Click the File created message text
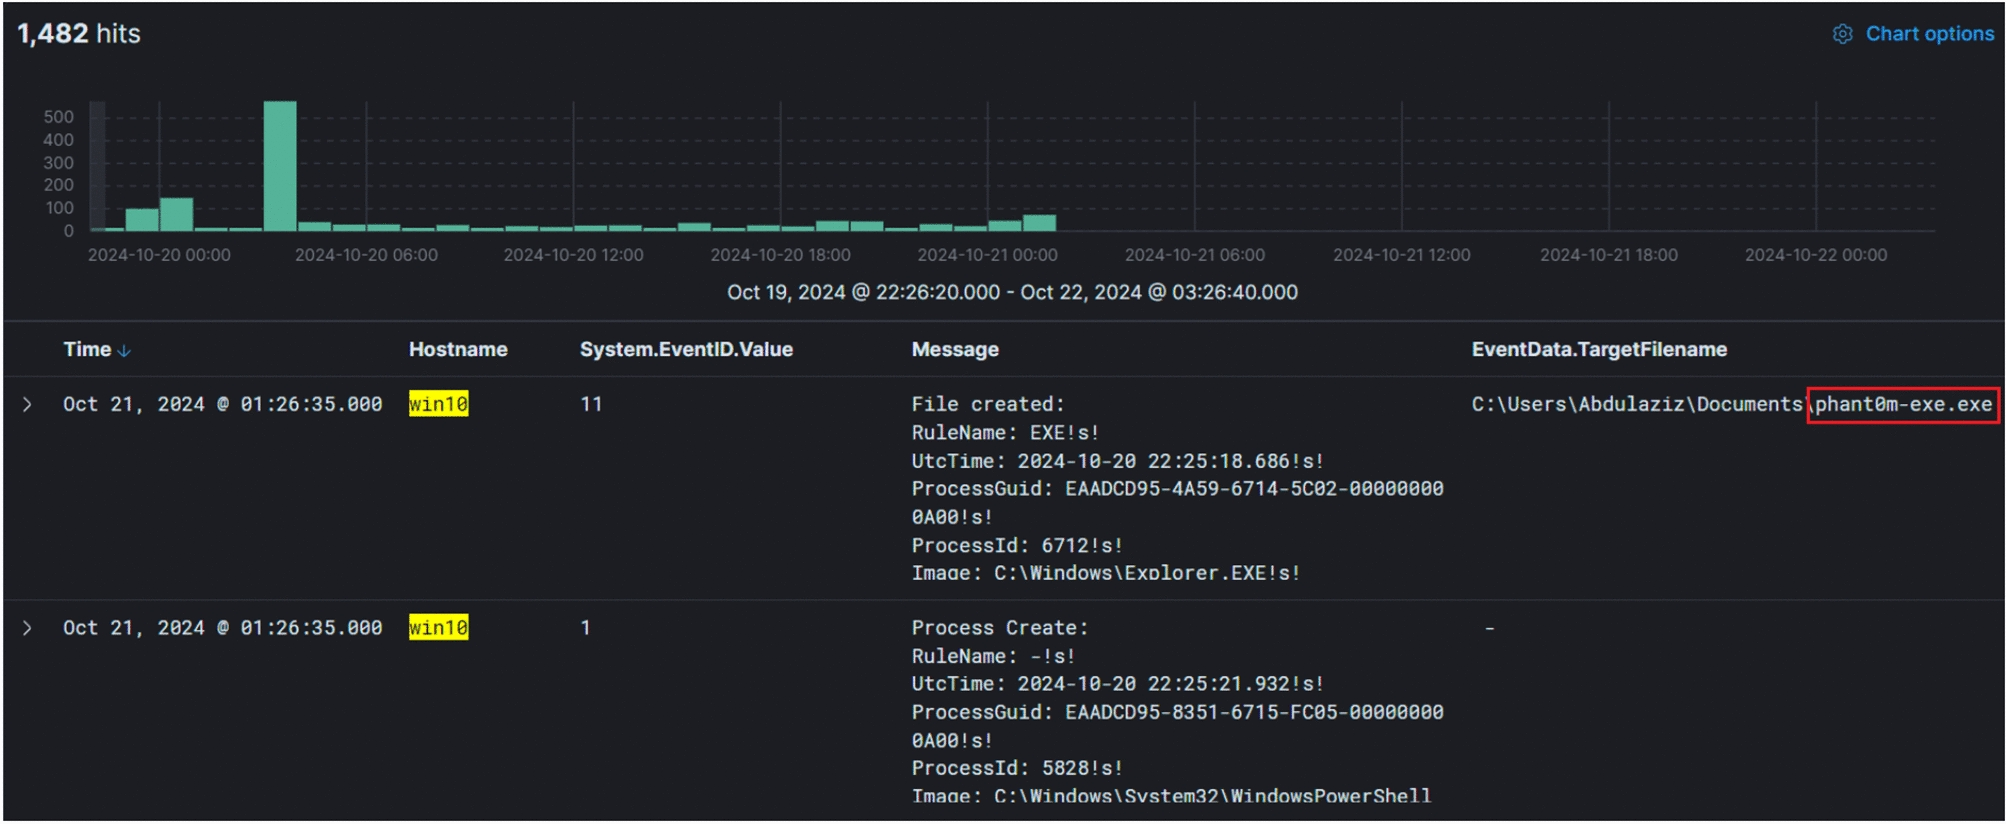The image size is (2006, 824). [x=987, y=405]
